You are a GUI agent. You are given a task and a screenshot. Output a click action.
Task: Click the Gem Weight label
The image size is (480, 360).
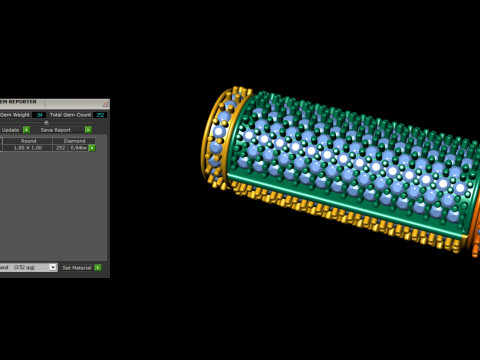pyautogui.click(x=15, y=115)
